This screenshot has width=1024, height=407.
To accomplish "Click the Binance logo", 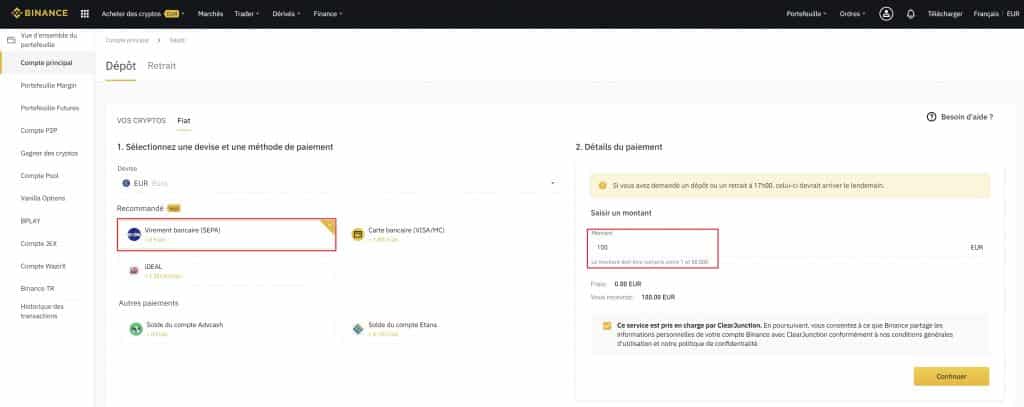I will pos(40,13).
